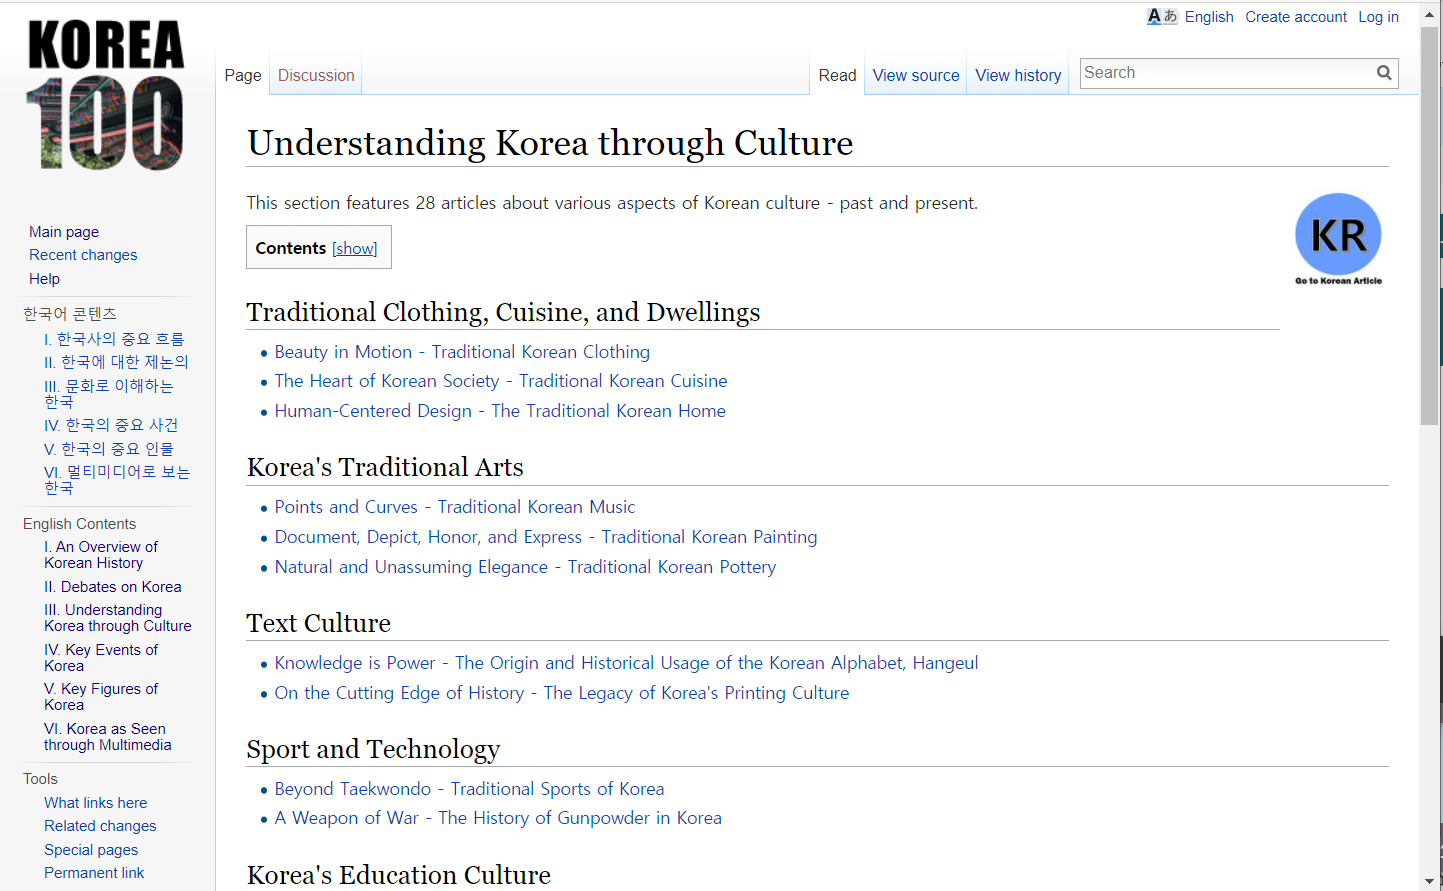Click the Log in link
Screen dimensions: 1443x891
click(1378, 17)
